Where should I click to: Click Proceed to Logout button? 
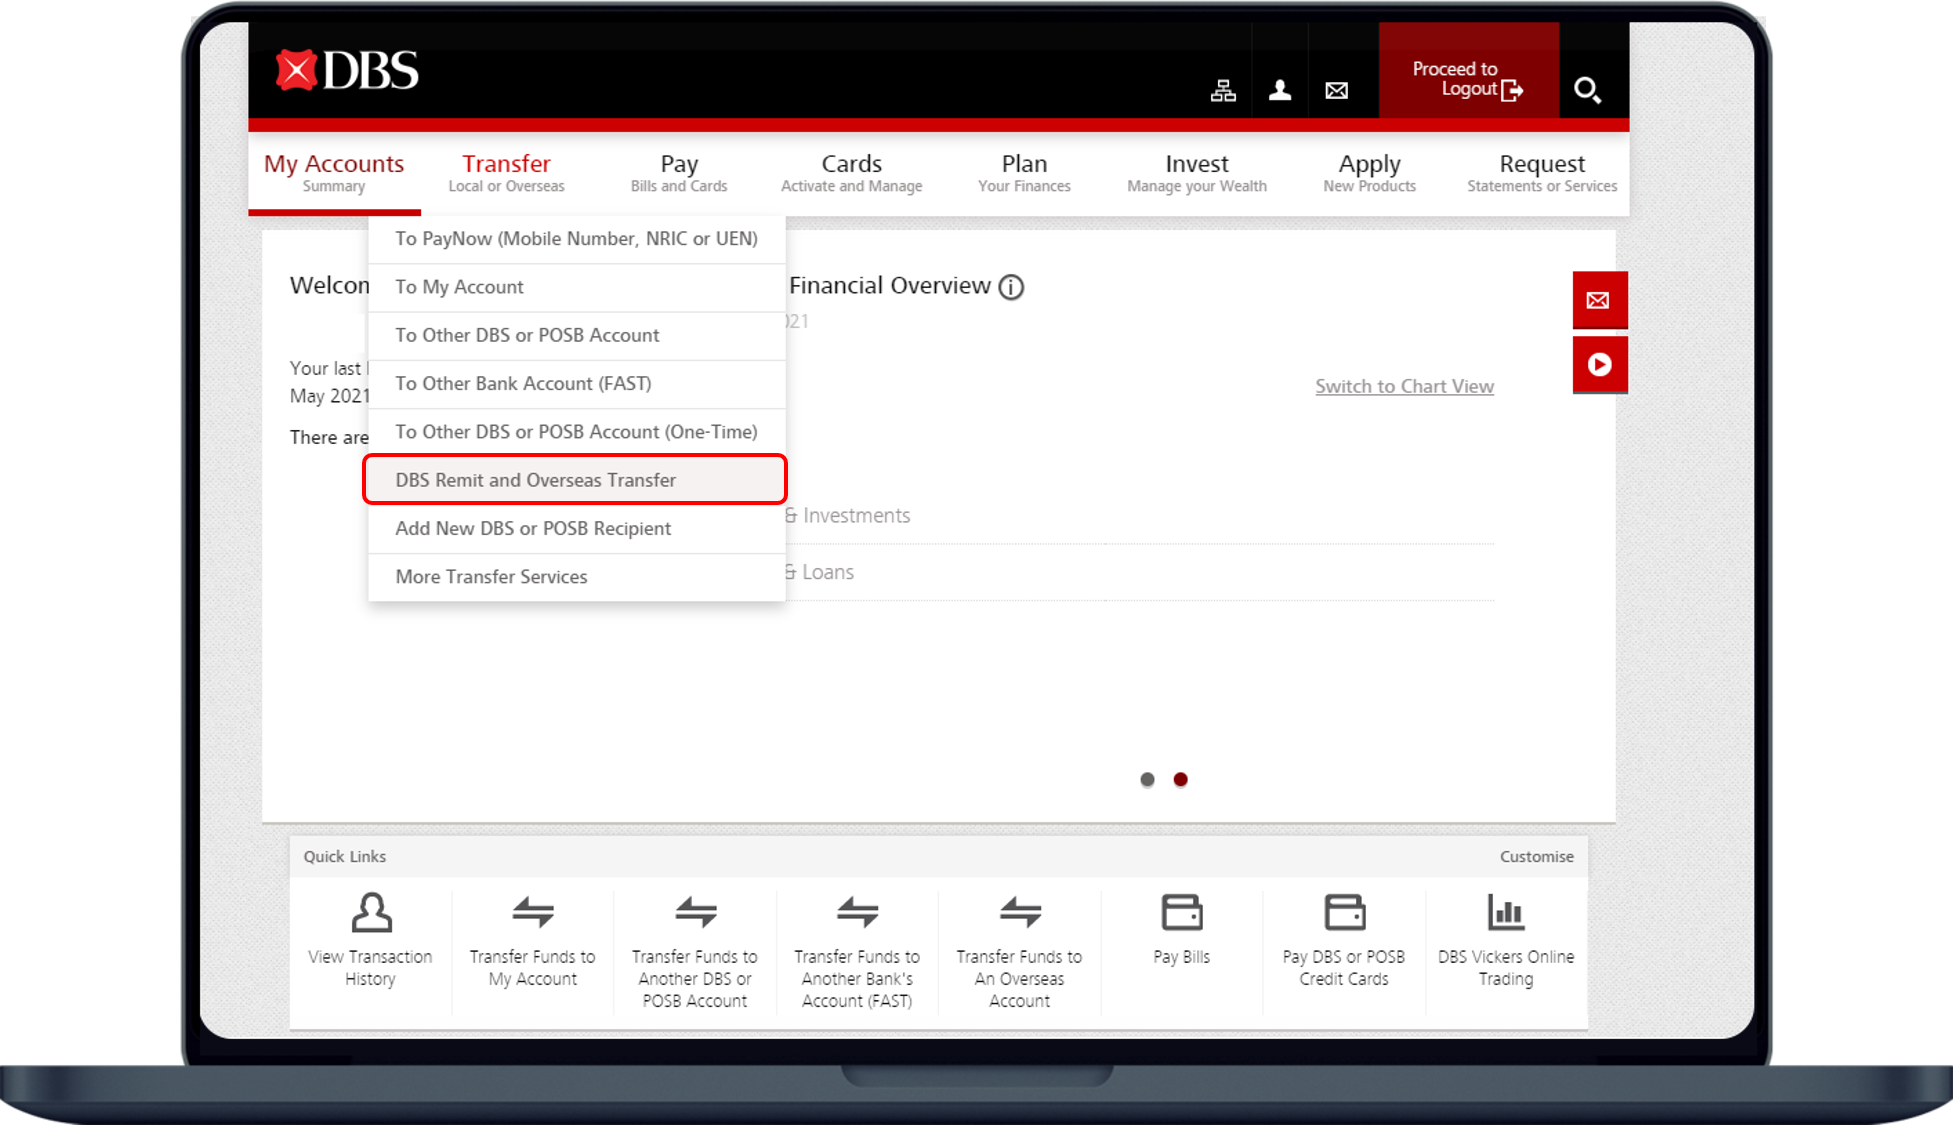click(1467, 79)
